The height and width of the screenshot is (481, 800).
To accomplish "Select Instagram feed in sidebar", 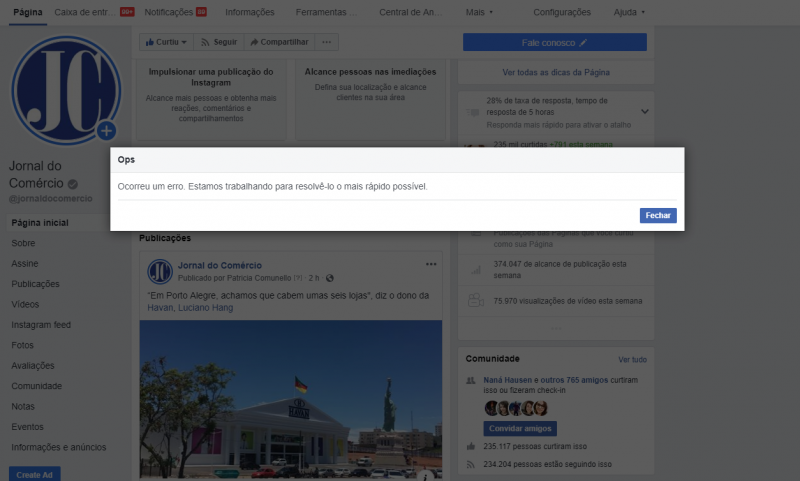I will coord(41,325).
